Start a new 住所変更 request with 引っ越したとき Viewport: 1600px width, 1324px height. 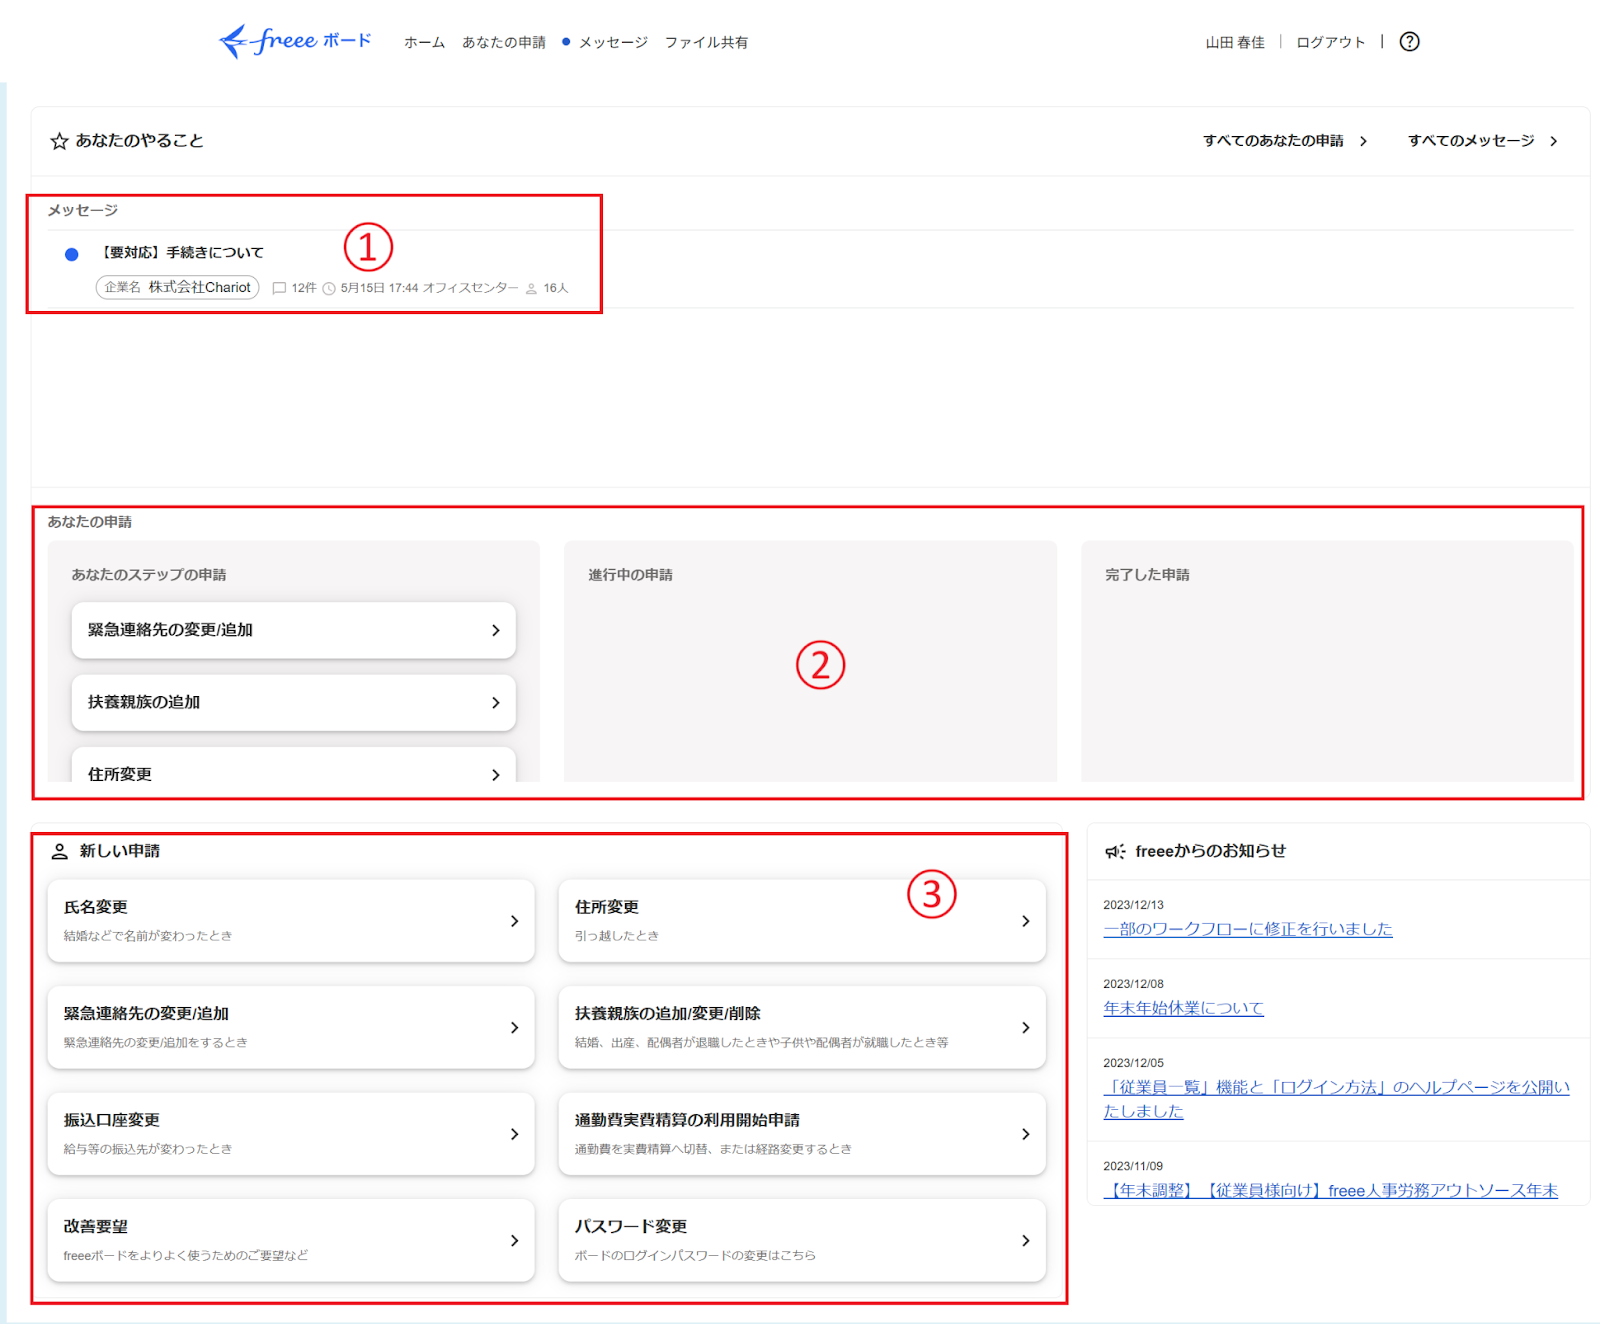click(x=802, y=921)
